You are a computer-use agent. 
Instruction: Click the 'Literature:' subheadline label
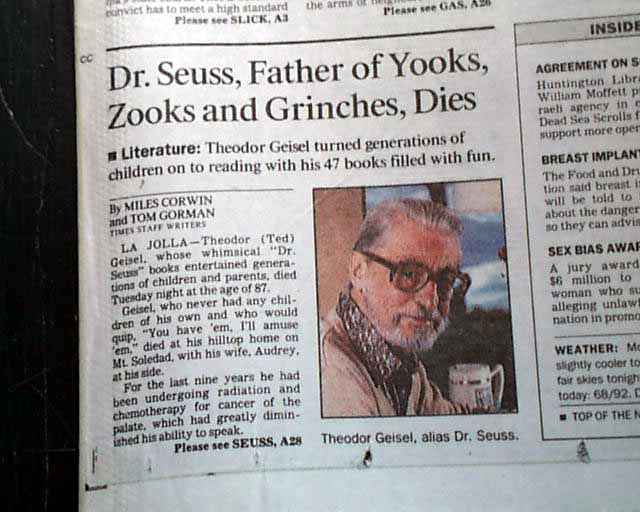[x=161, y=151]
